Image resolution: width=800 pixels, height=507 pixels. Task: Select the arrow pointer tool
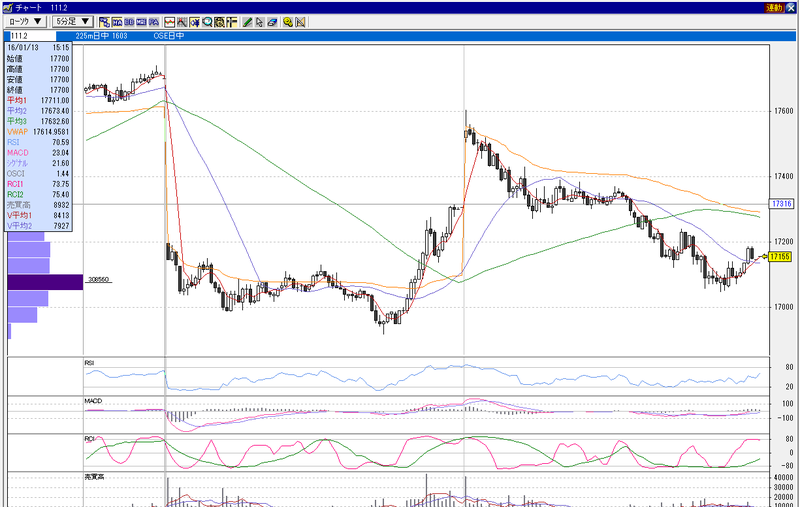point(260,22)
